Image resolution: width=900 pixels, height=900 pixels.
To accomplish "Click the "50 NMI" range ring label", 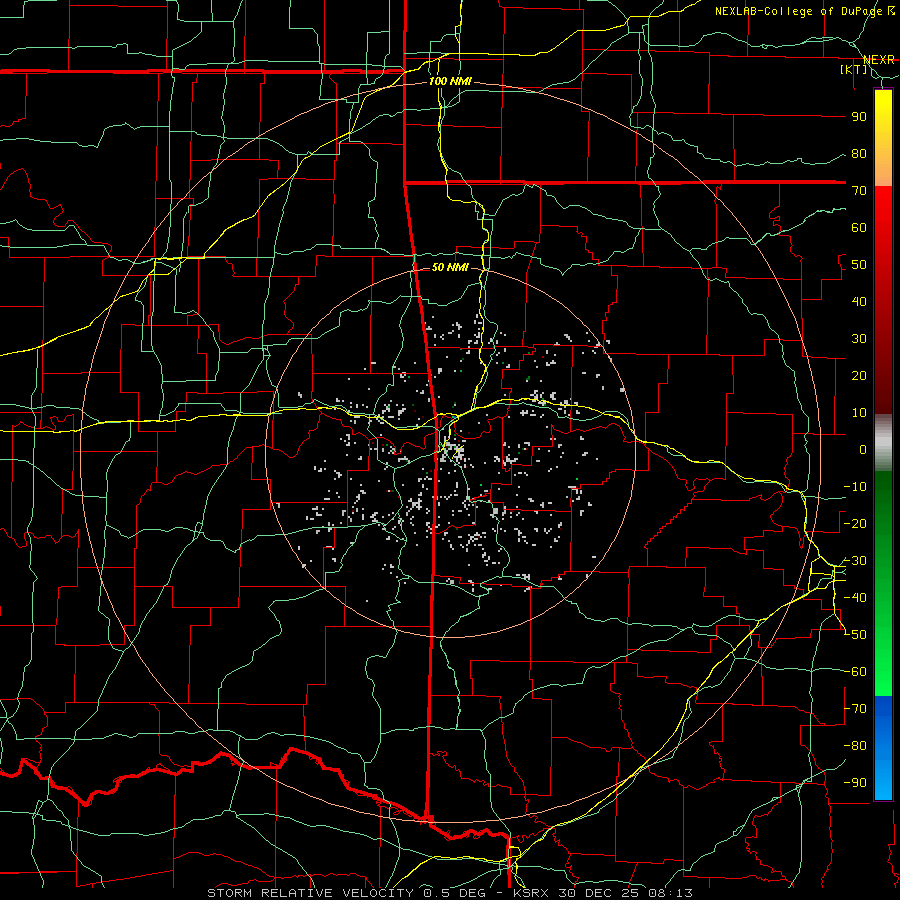I will pyautogui.click(x=450, y=267).
